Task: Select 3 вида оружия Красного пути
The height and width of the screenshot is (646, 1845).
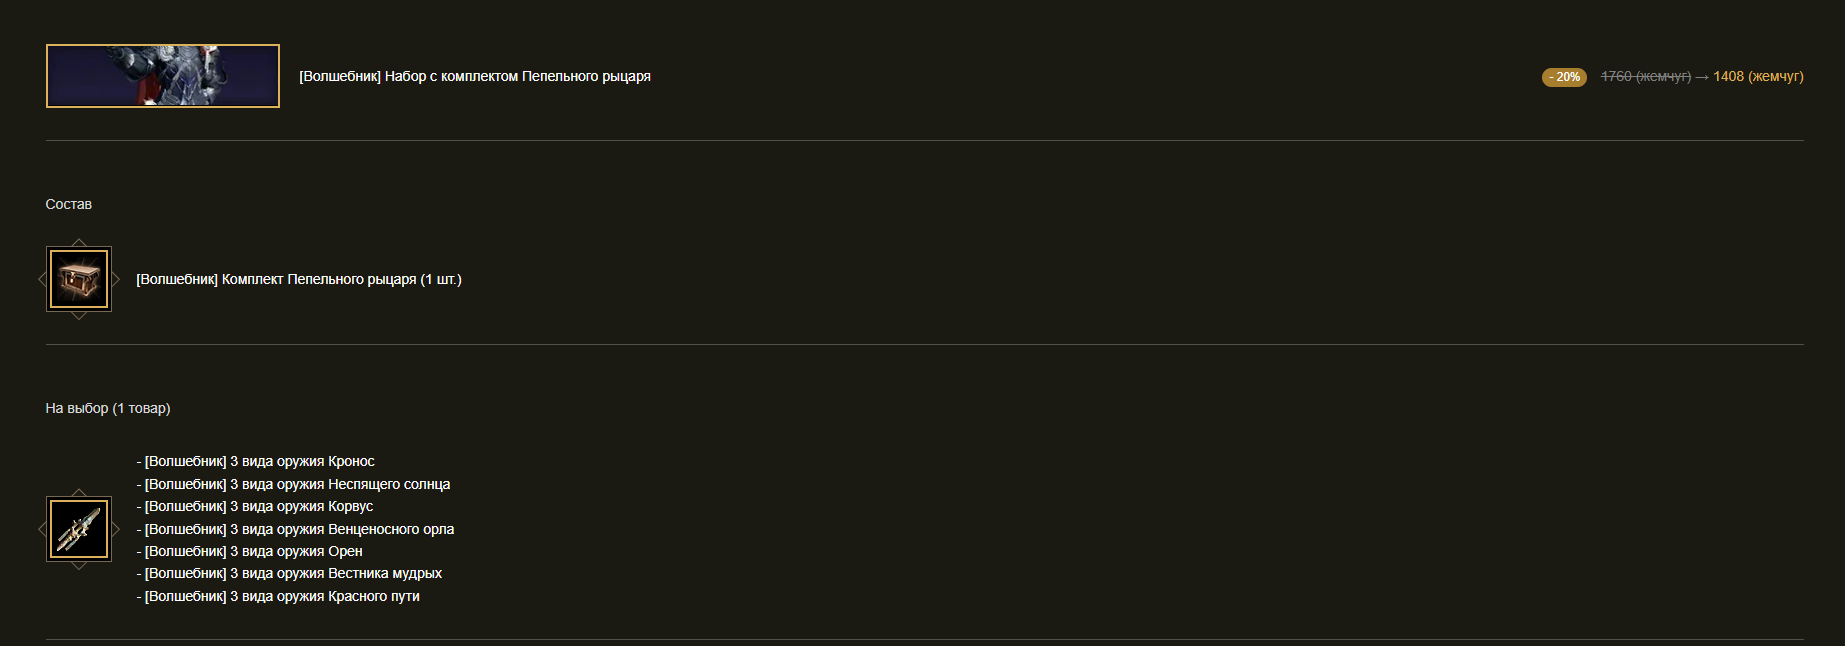Action: coord(278,596)
